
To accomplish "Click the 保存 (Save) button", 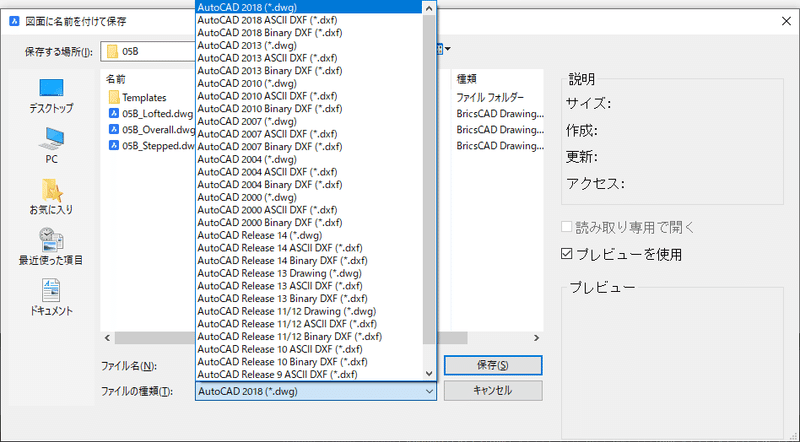I will tap(493, 365).
